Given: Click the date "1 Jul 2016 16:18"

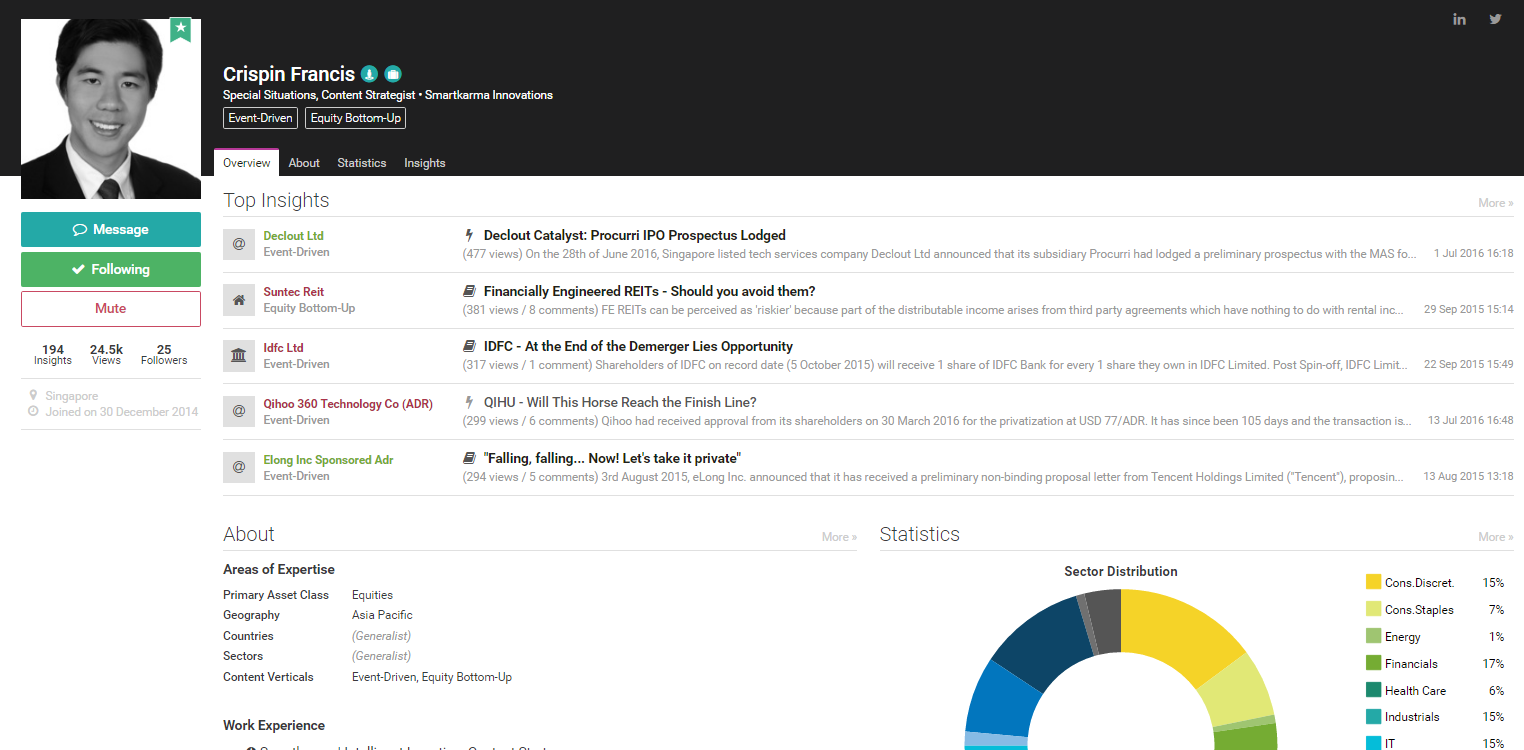Looking at the screenshot, I should coord(1473,254).
